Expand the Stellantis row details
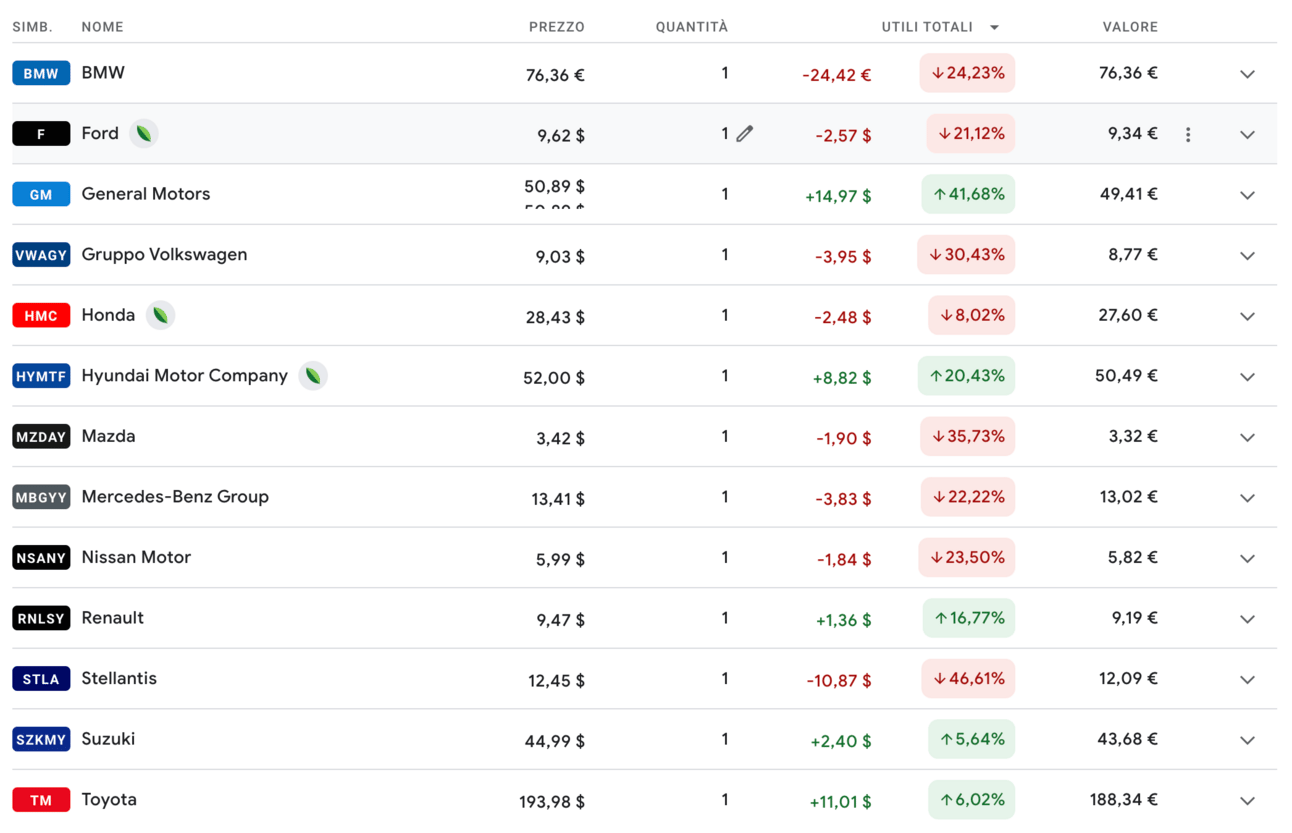 coord(1247,680)
